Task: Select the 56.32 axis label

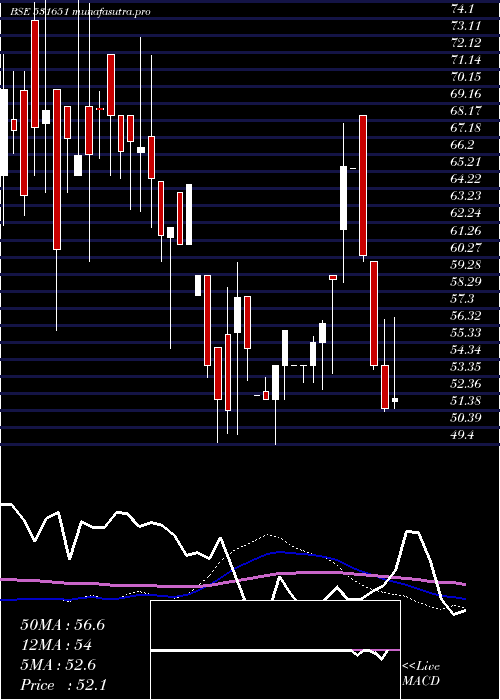Action: 466,316
